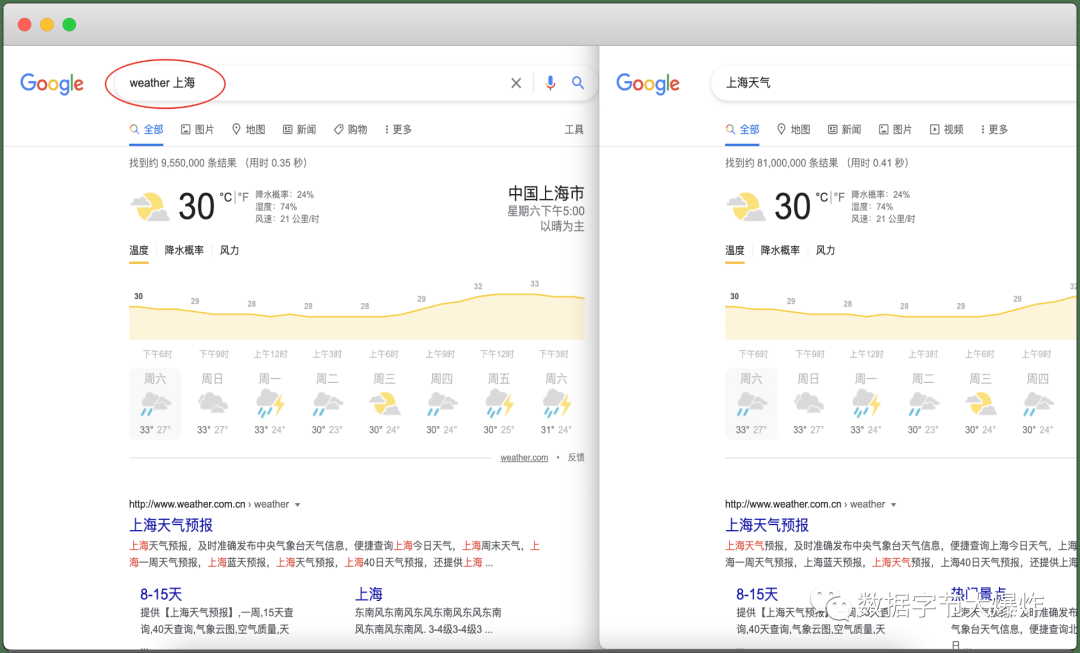This screenshot has height=653, width=1080.
Task: Select 周五 forecast in "weather 上海" window
Action: click(499, 404)
